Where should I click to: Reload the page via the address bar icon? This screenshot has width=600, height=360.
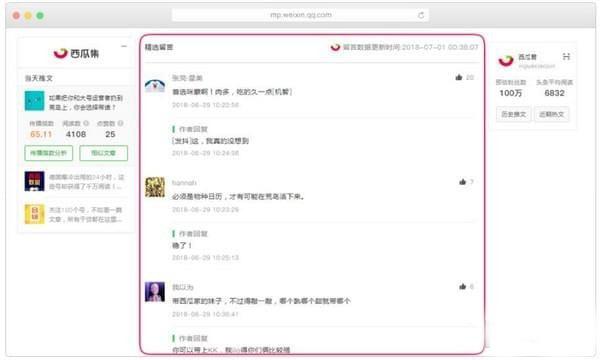[x=421, y=15]
